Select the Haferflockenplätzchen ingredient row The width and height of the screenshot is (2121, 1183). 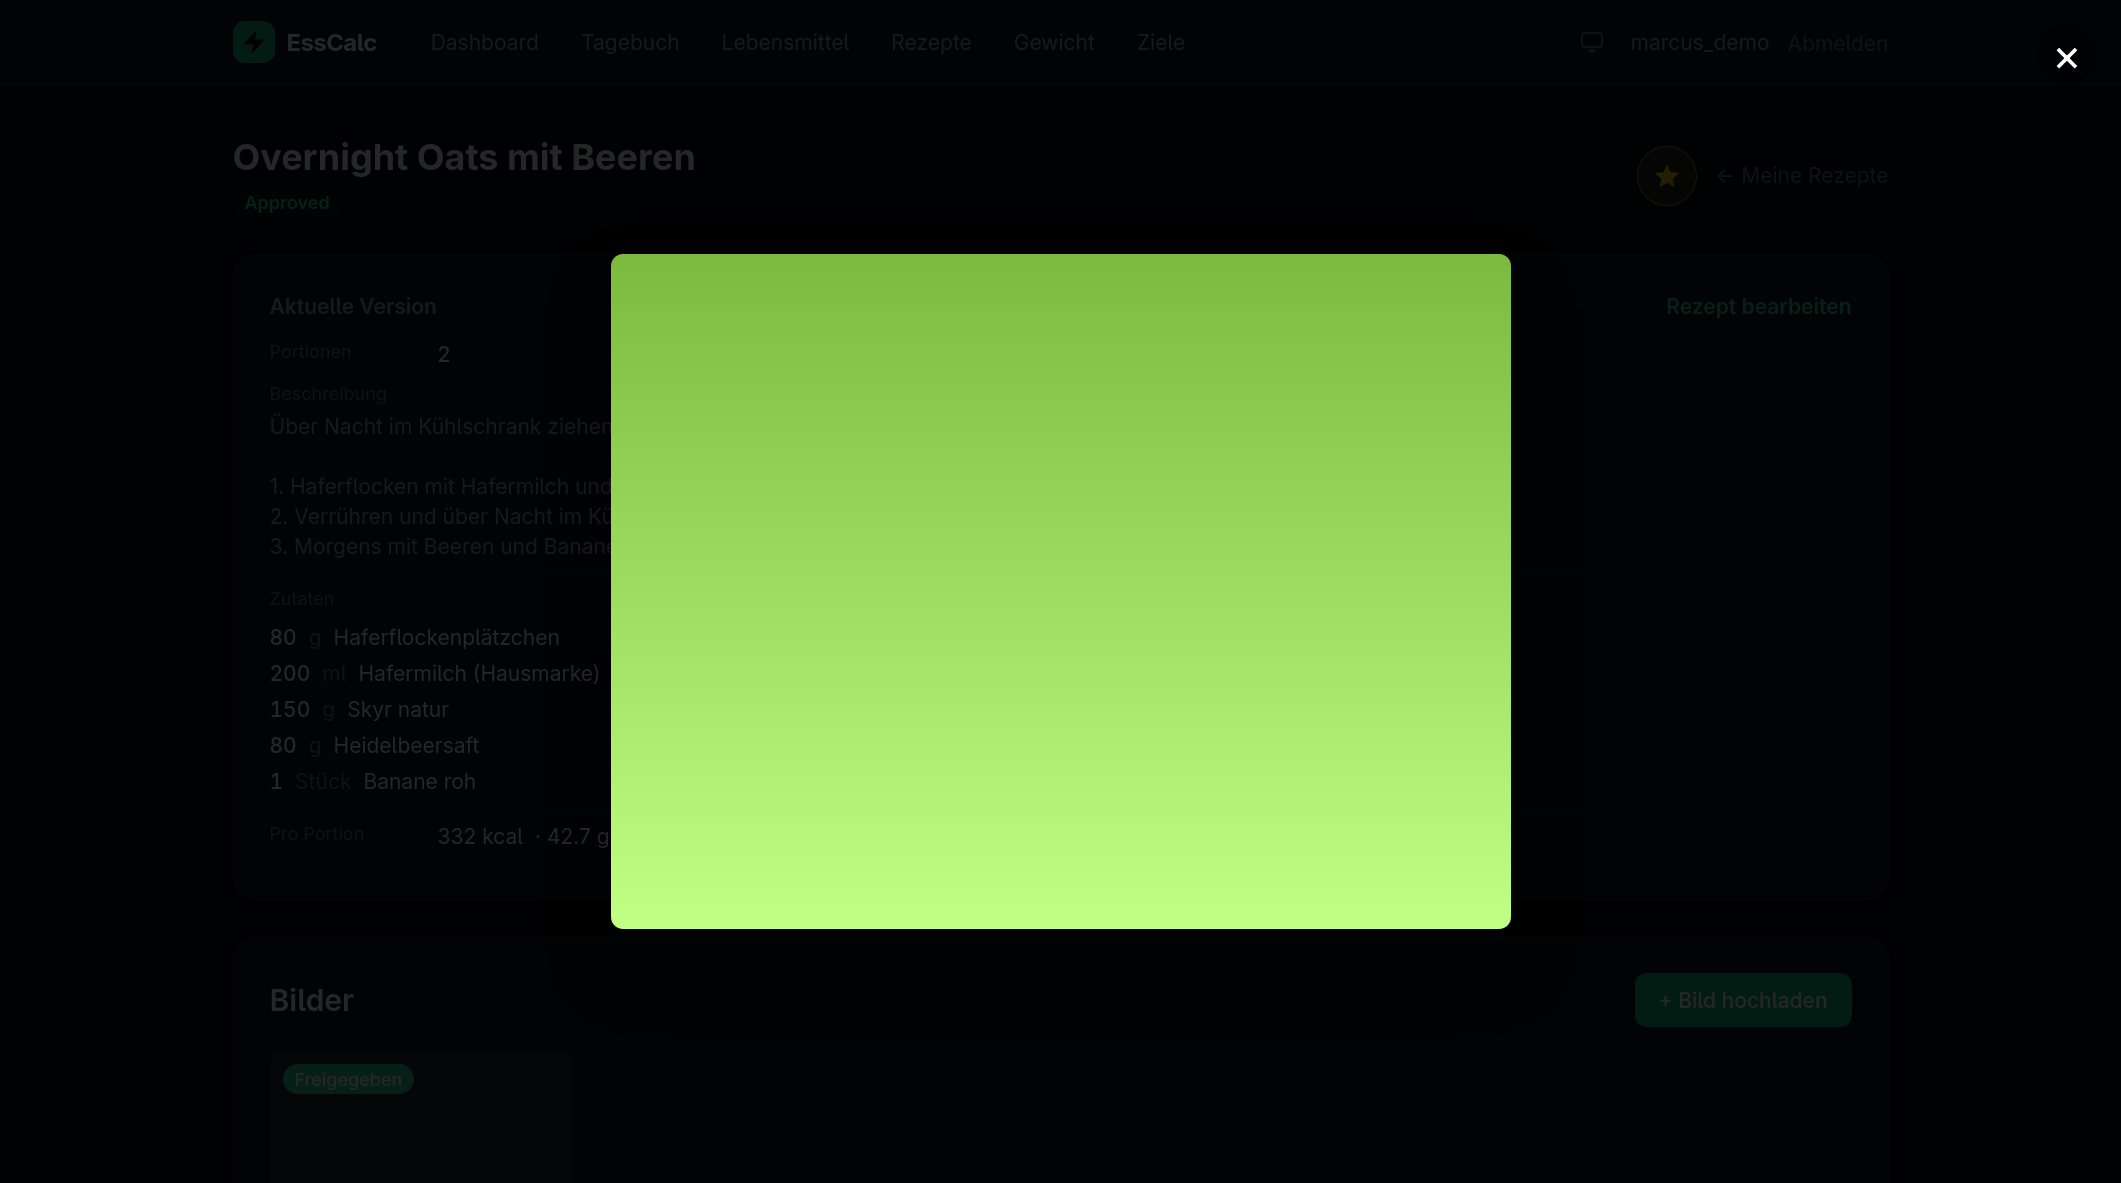pos(414,637)
